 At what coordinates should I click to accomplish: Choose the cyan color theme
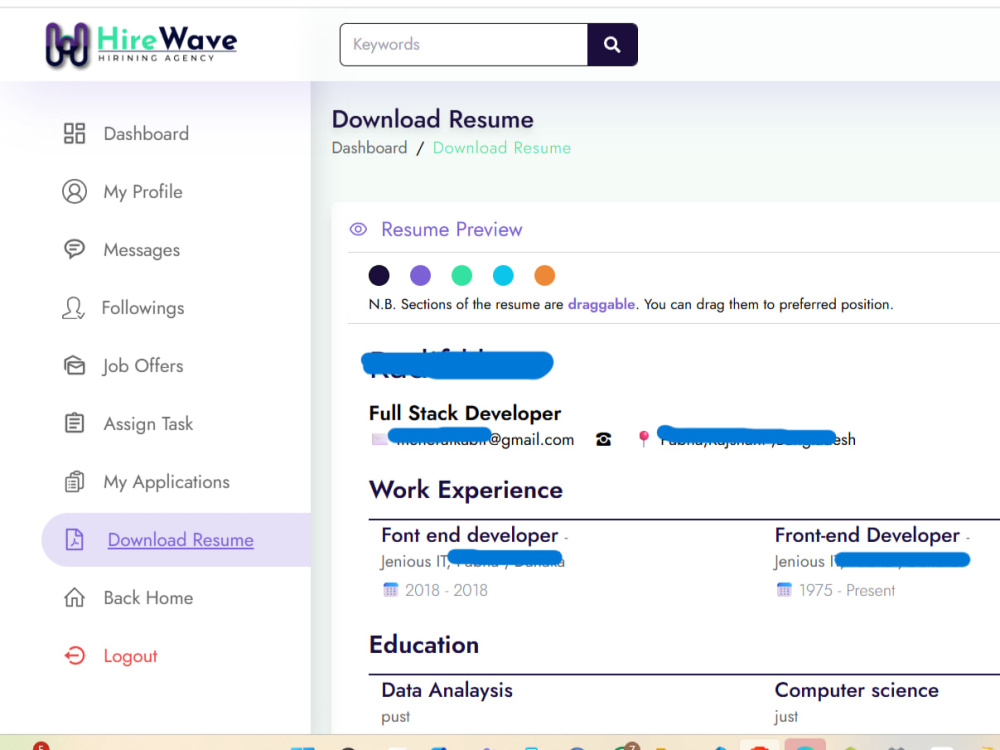pos(503,276)
